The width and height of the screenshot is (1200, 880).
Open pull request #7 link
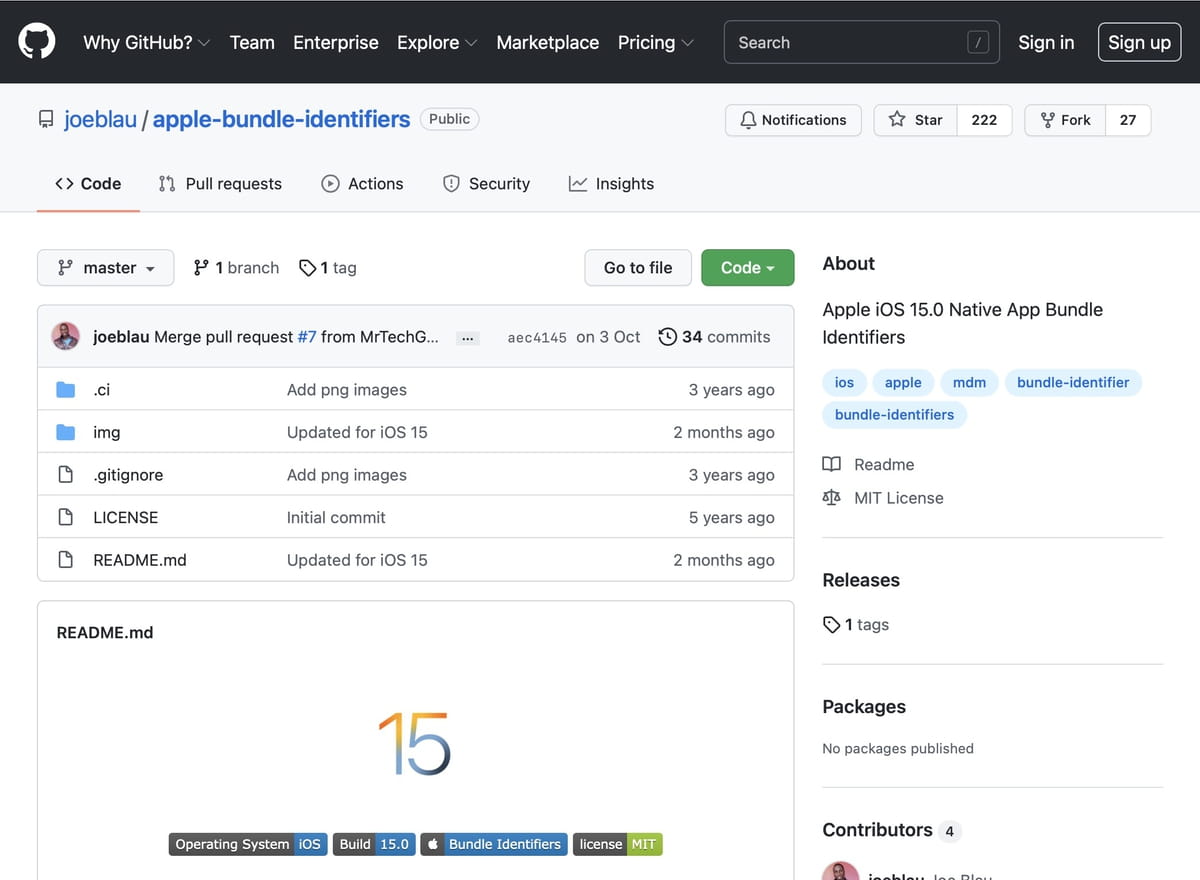click(306, 337)
